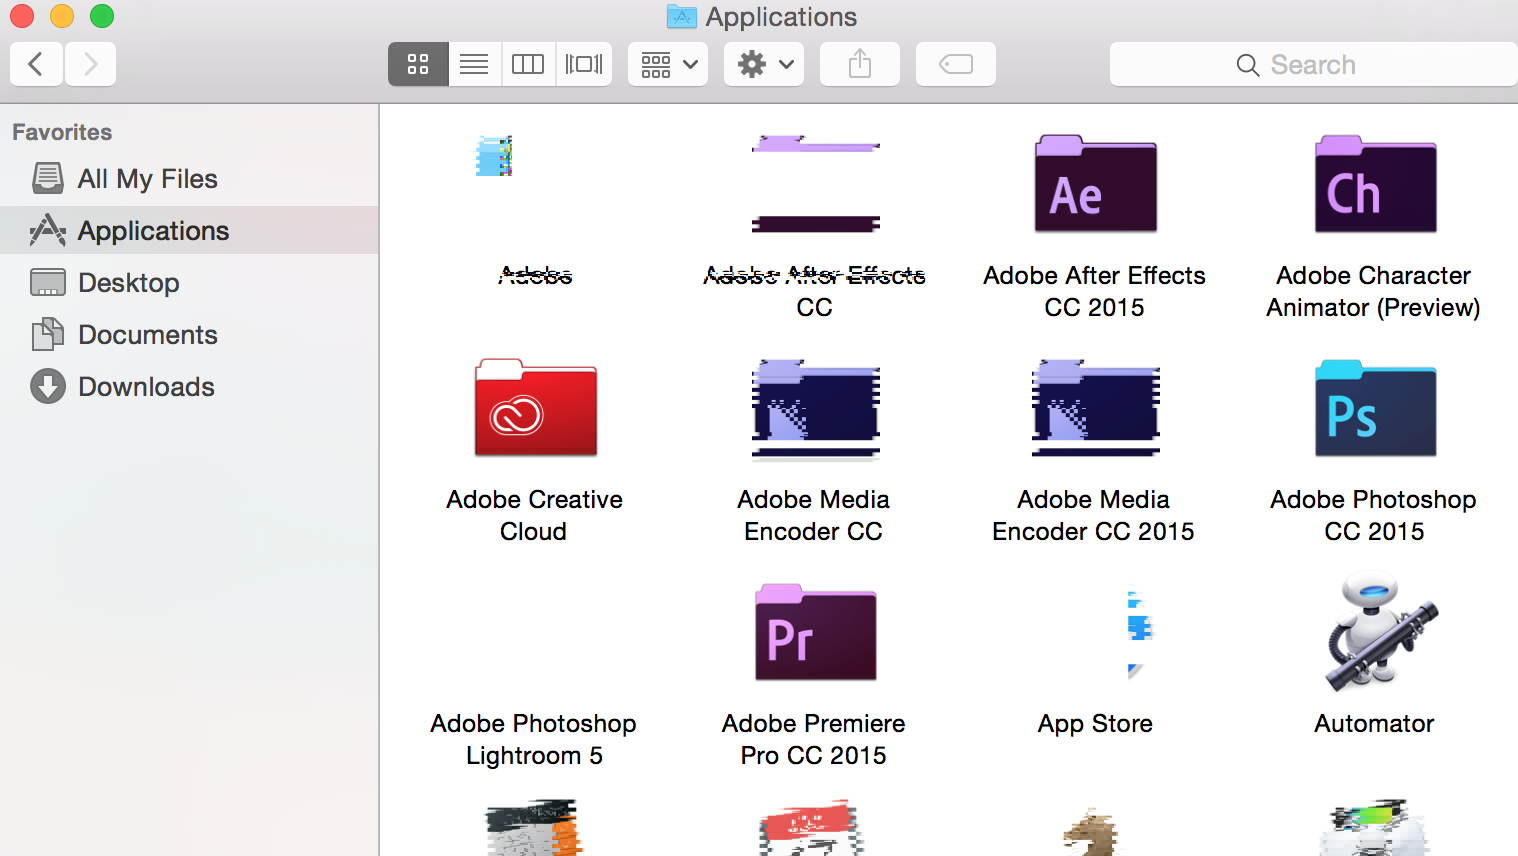Image resolution: width=1518 pixels, height=856 pixels.
Task: Select glitched Adobe After Effects CC icon
Action: [815, 184]
